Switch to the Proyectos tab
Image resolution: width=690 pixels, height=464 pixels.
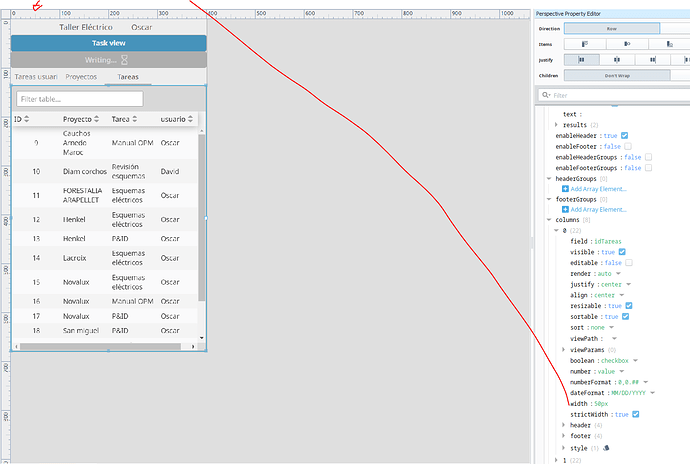pos(81,77)
